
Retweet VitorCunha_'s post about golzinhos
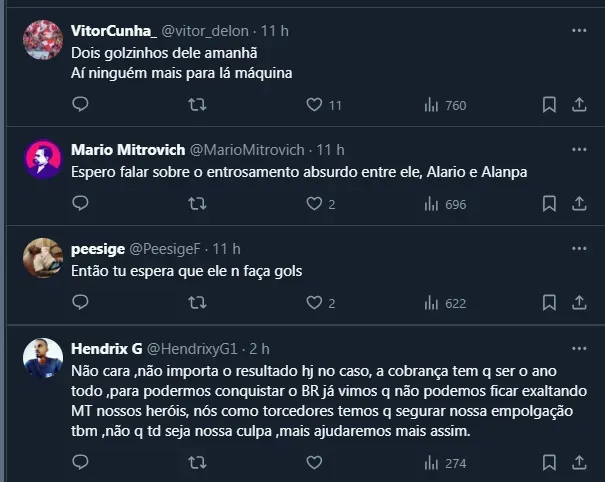pos(198,105)
